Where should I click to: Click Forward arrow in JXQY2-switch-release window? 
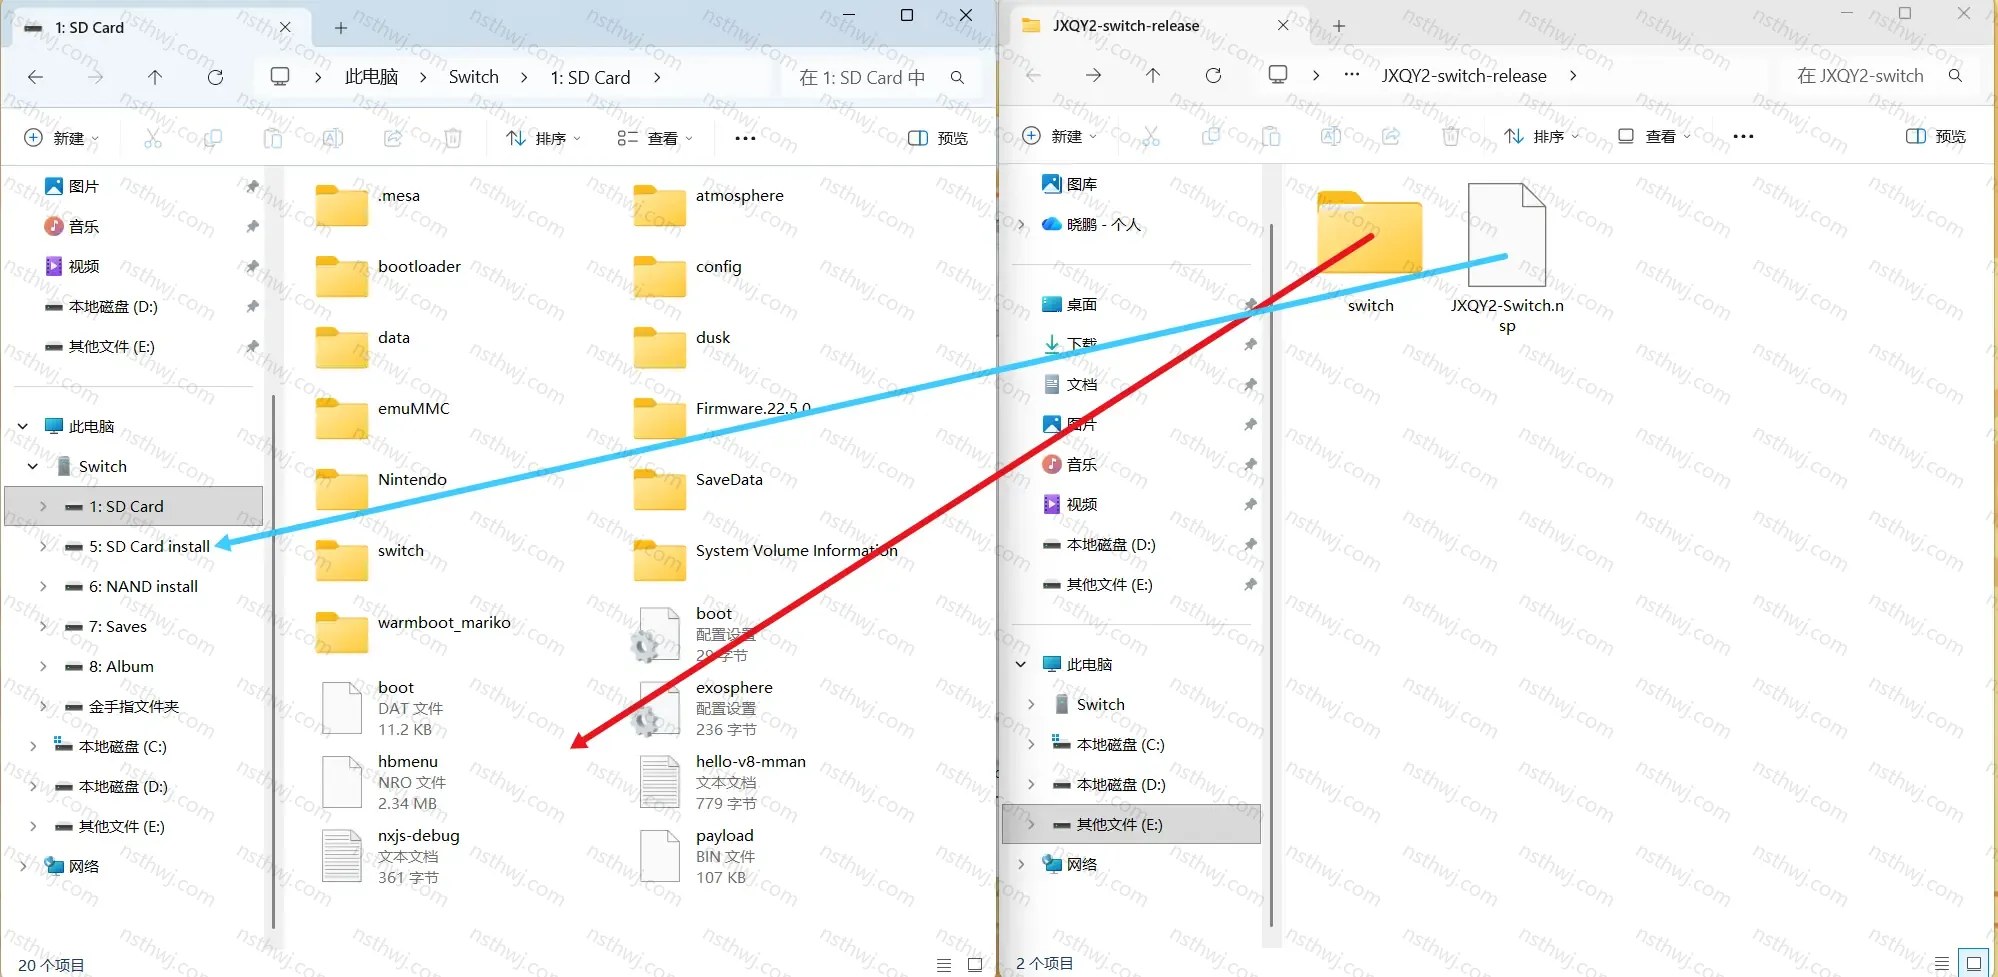1093,75
